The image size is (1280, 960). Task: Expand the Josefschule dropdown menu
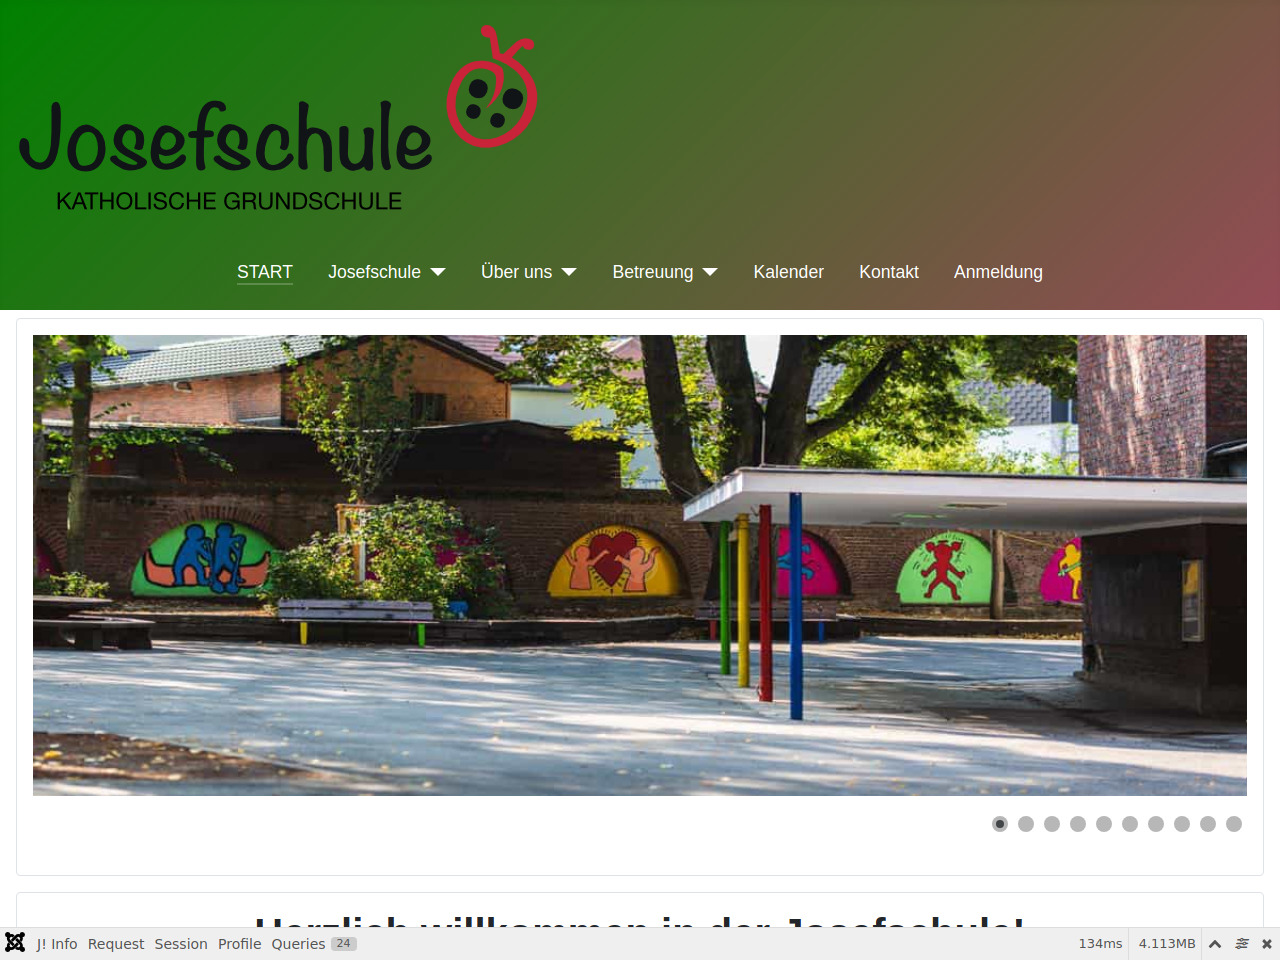pos(386,272)
